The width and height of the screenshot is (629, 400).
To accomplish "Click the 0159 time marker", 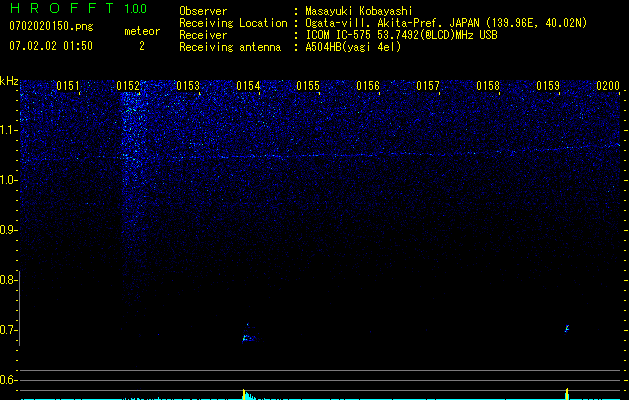I will click(548, 86).
